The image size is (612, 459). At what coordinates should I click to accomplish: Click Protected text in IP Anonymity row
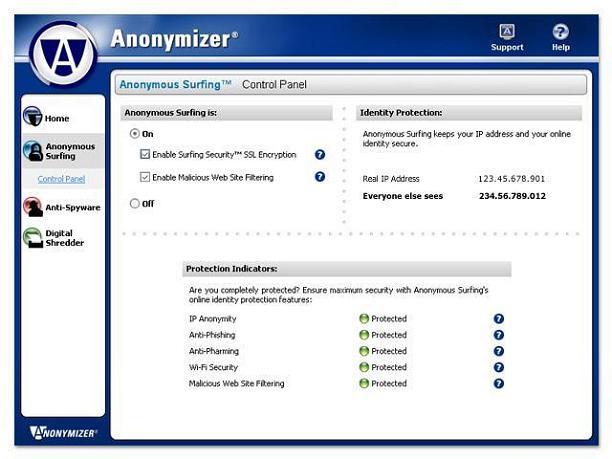click(x=389, y=318)
